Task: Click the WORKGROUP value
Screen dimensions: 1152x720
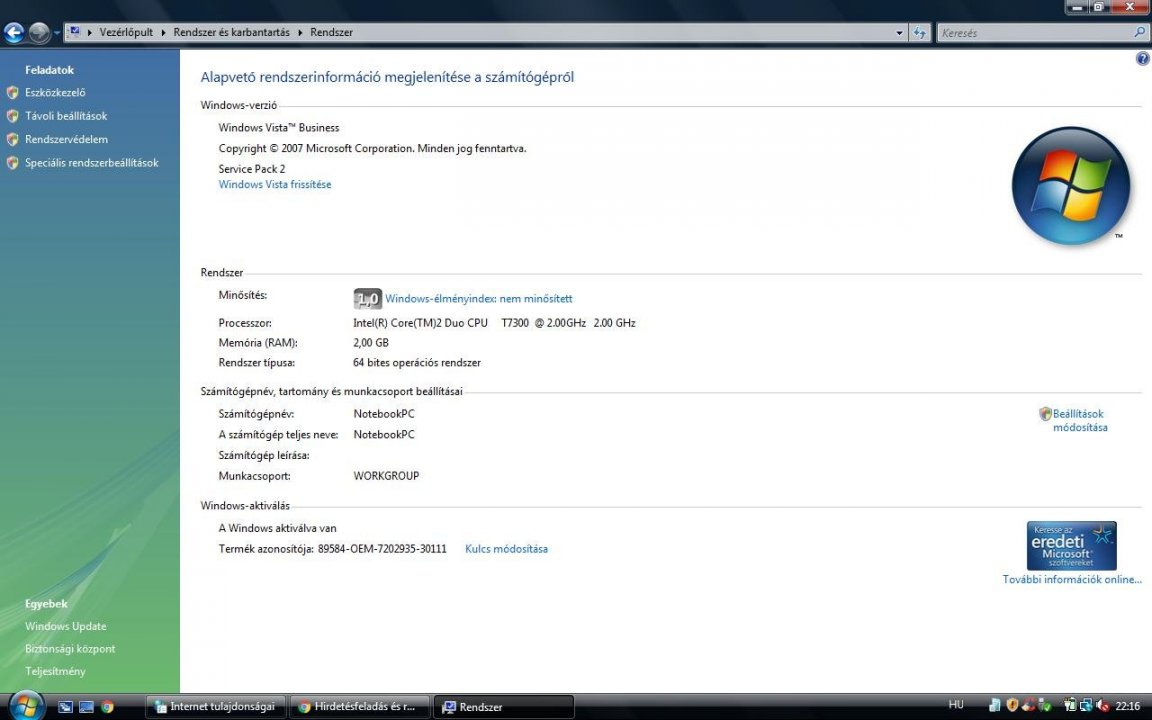Action: point(386,476)
